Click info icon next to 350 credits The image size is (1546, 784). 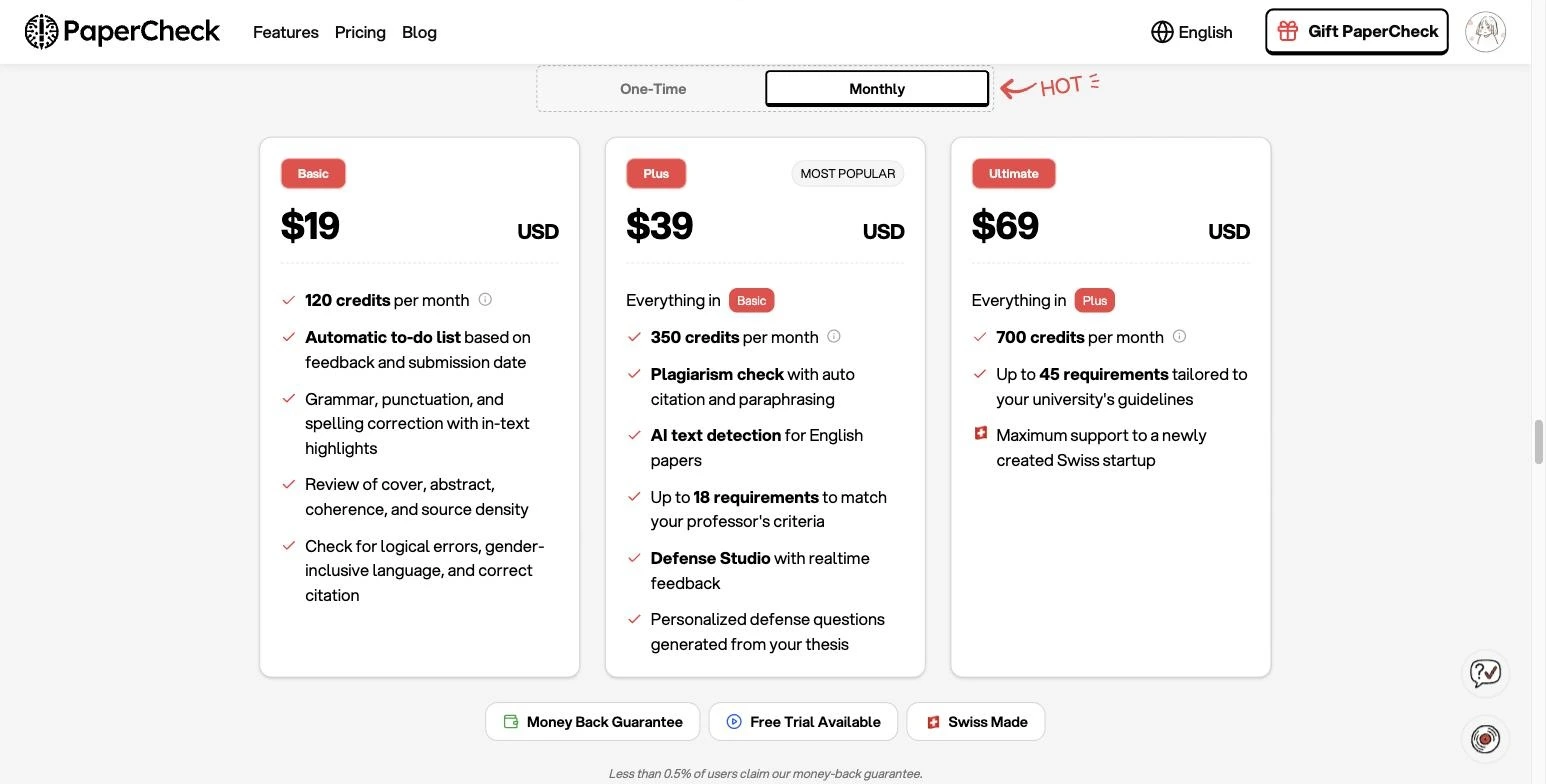834,336
